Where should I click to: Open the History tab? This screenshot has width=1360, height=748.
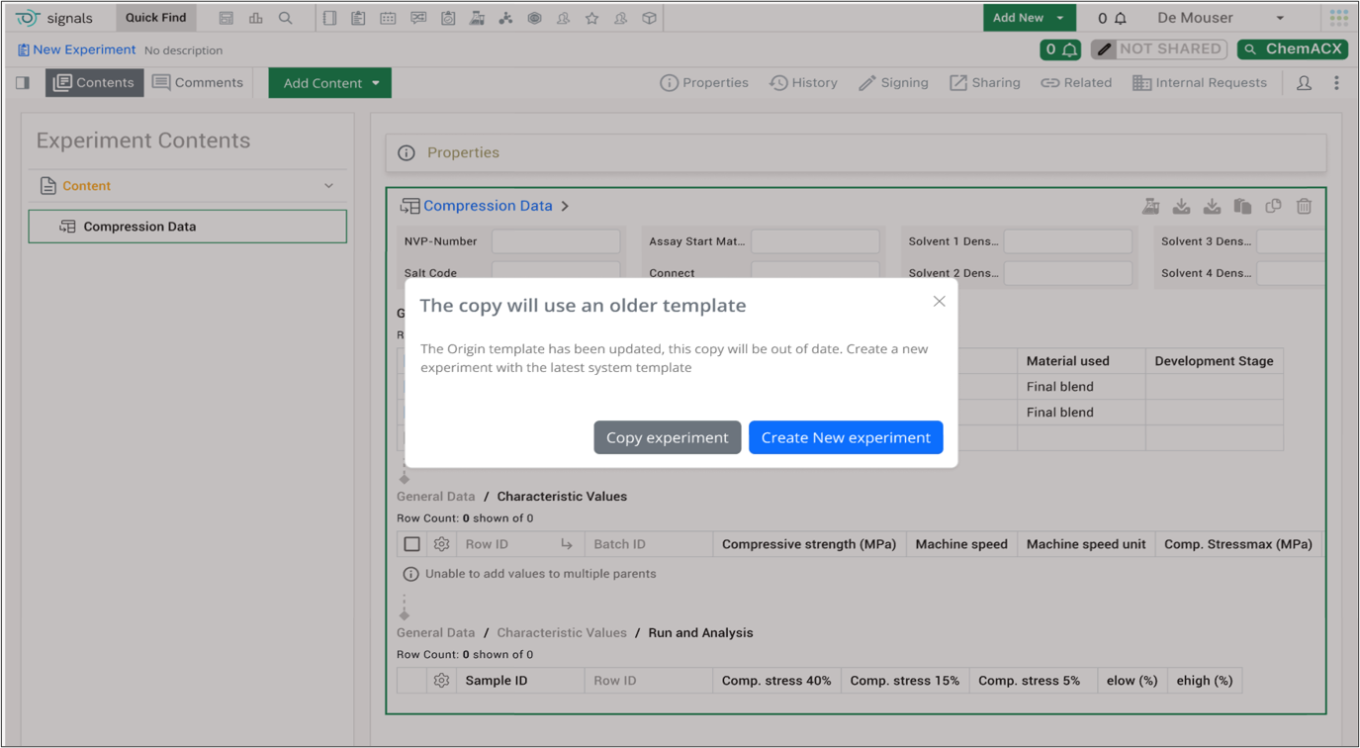[x=803, y=83]
